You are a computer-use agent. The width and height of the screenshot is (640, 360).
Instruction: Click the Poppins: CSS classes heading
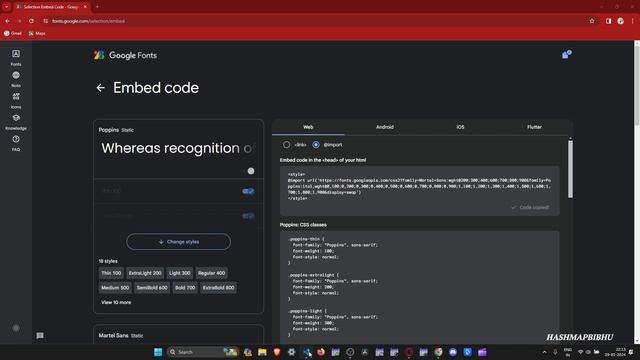pos(303,225)
